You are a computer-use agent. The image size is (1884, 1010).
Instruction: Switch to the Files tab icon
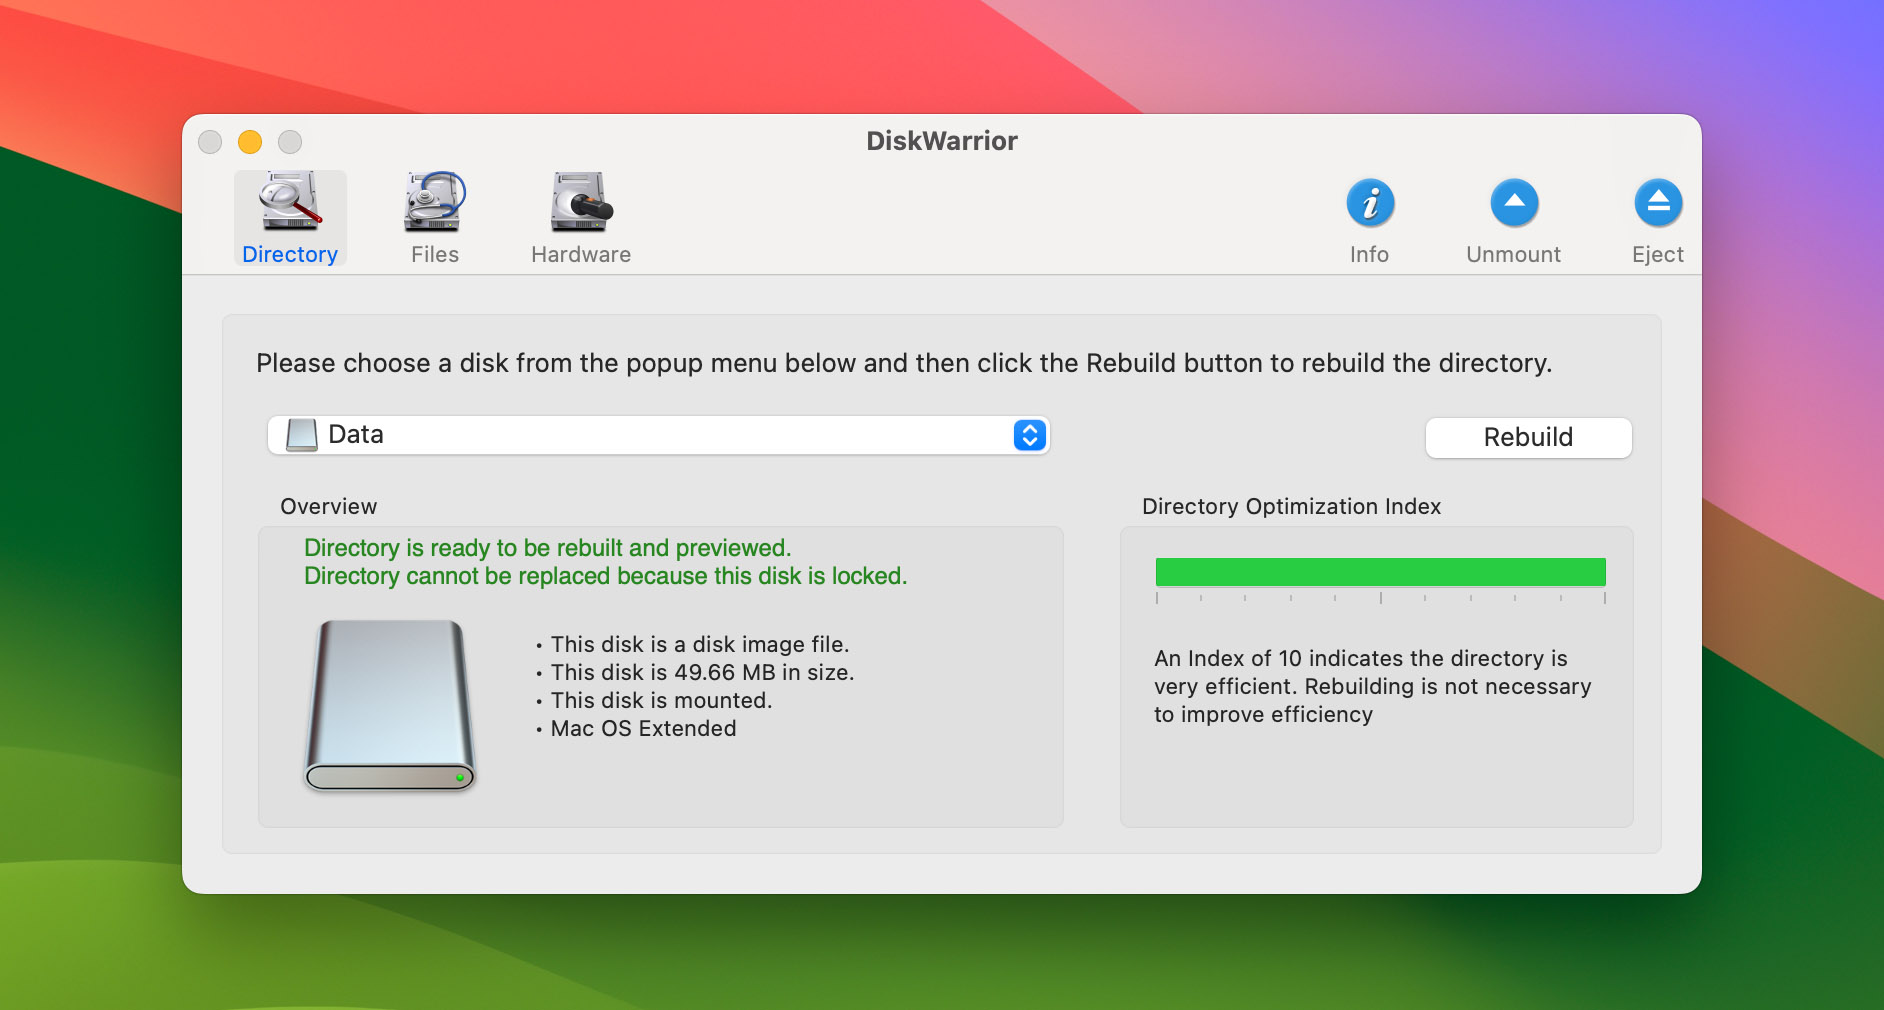435,202
